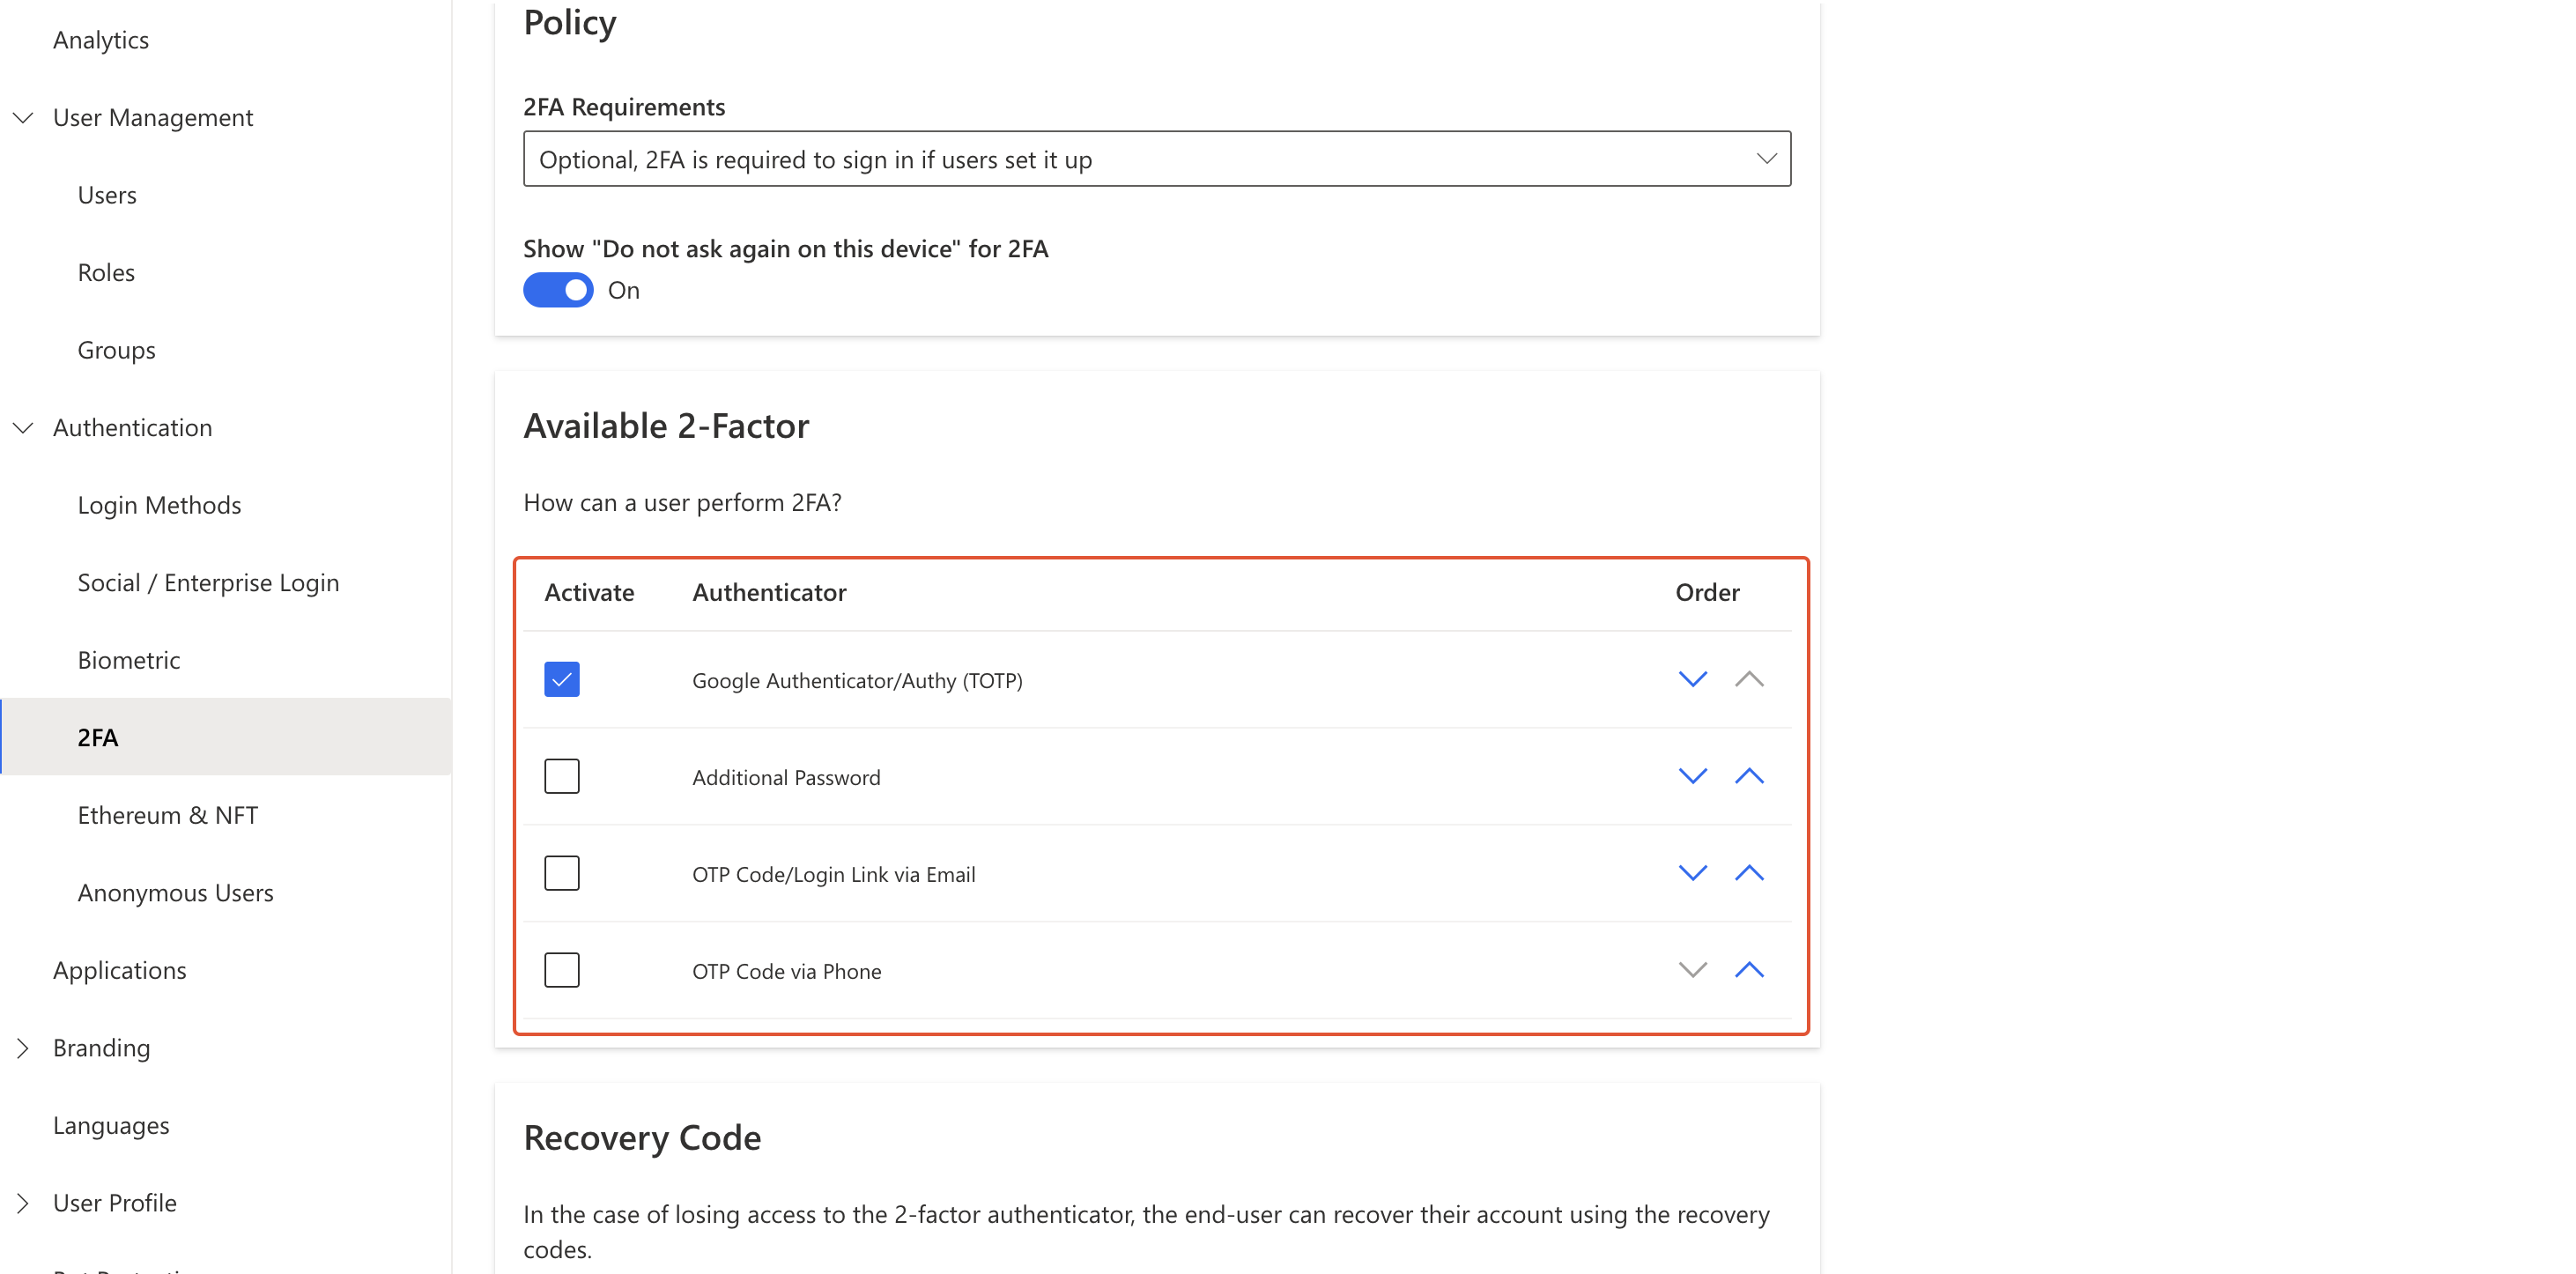Expand the User Profile section
The image size is (2576, 1274).
[23, 1203]
